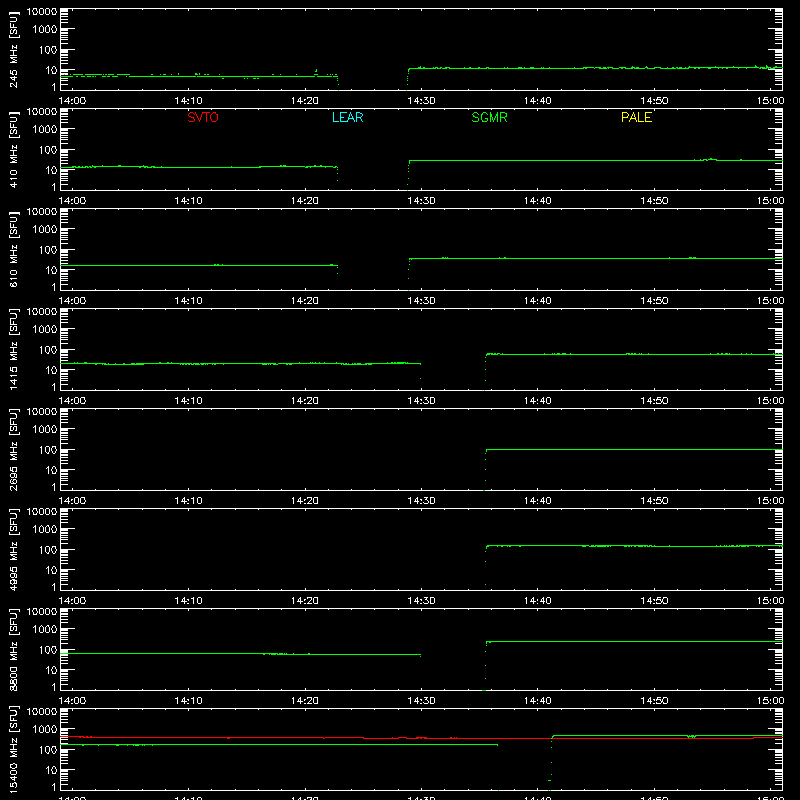Click the 10000 tick label of the 15400 MHz panel
This screenshot has height=800, width=800.
pos(42,712)
